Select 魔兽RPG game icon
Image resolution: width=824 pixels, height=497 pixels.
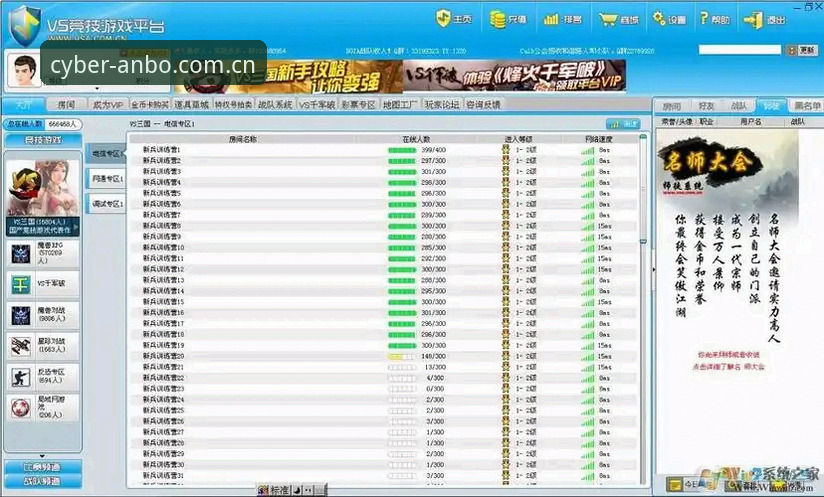pyautogui.click(x=21, y=254)
